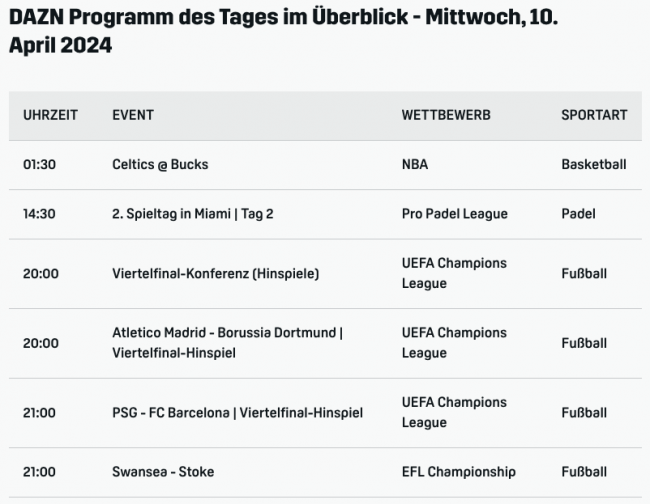Select the Padel sport type cell

point(578,213)
